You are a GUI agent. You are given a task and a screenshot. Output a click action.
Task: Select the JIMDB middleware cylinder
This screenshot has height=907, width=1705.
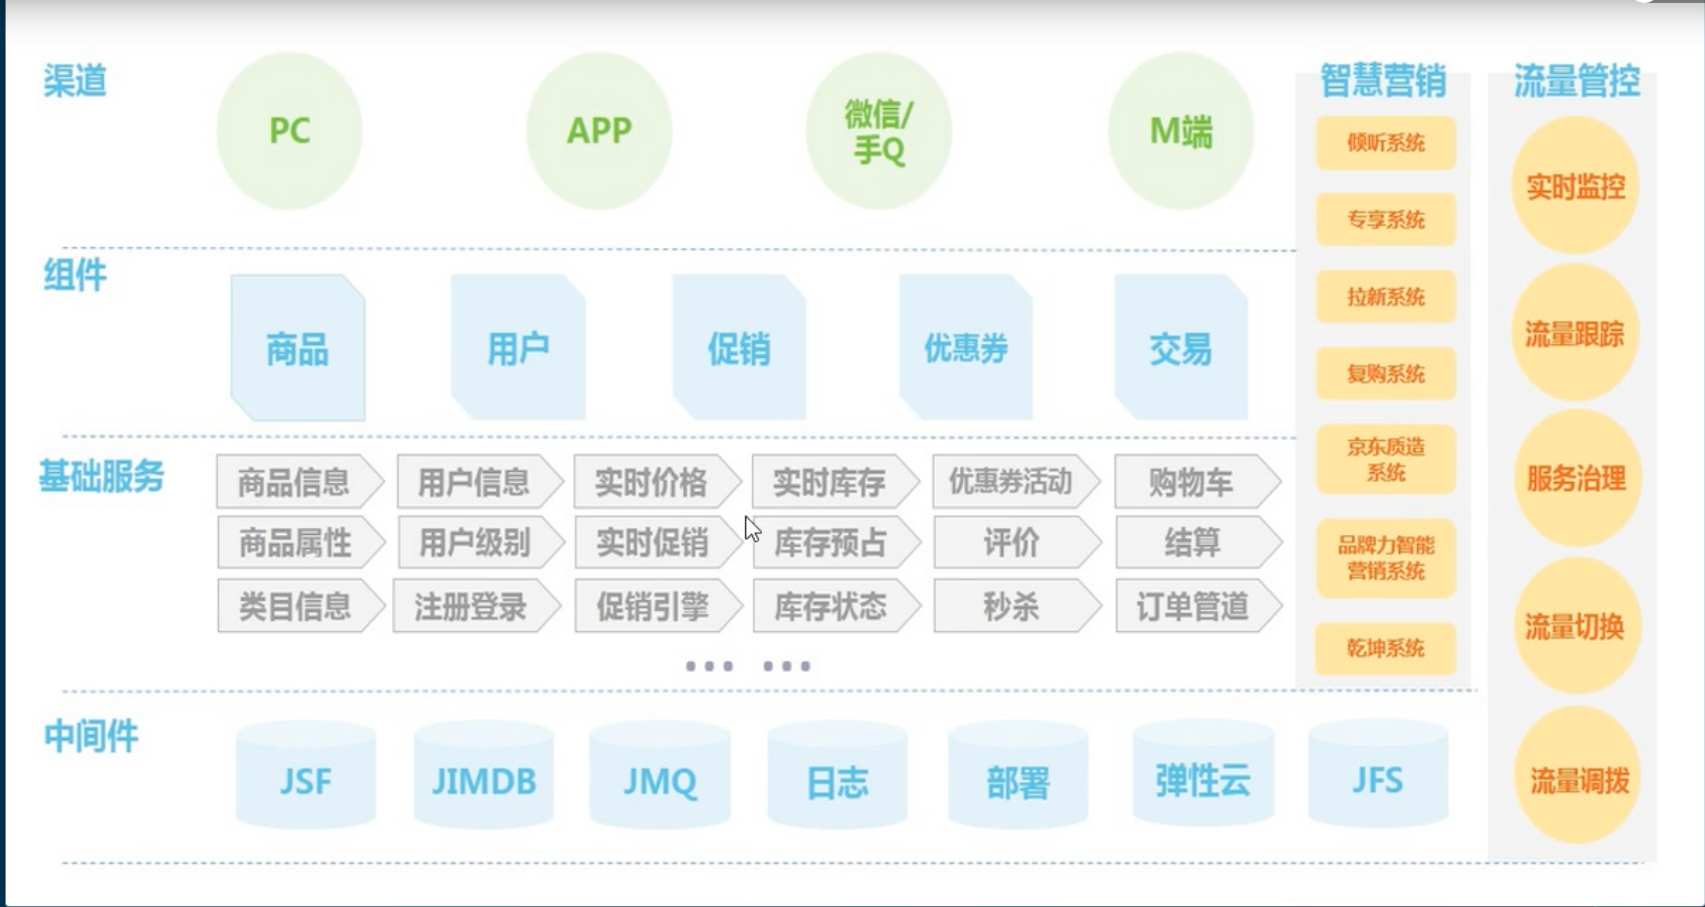(484, 775)
